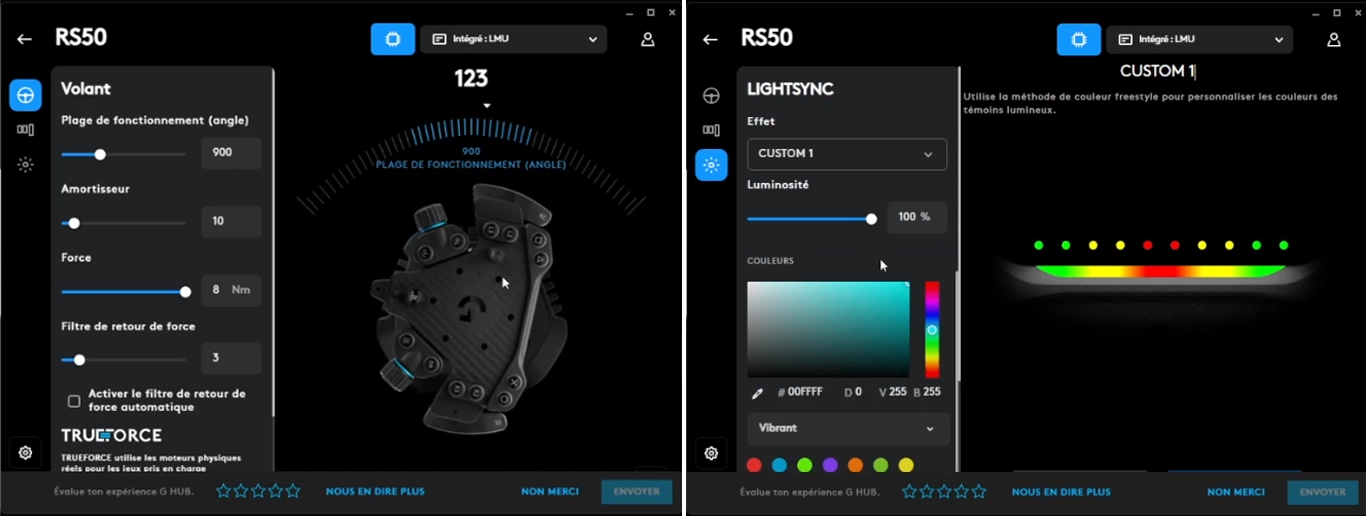The height and width of the screenshot is (516, 1366).
Task: Select steering wheel tab in Volant window sidebar
Action: (x=26, y=95)
